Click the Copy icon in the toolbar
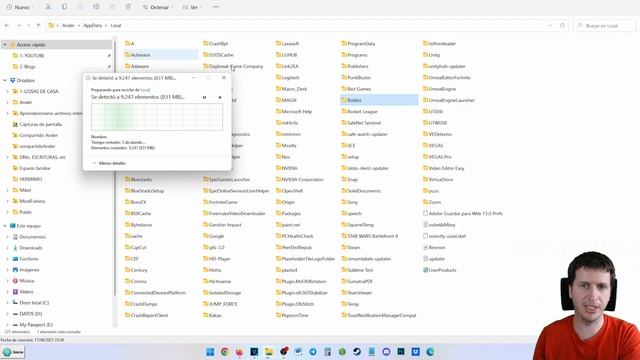 point(64,7)
